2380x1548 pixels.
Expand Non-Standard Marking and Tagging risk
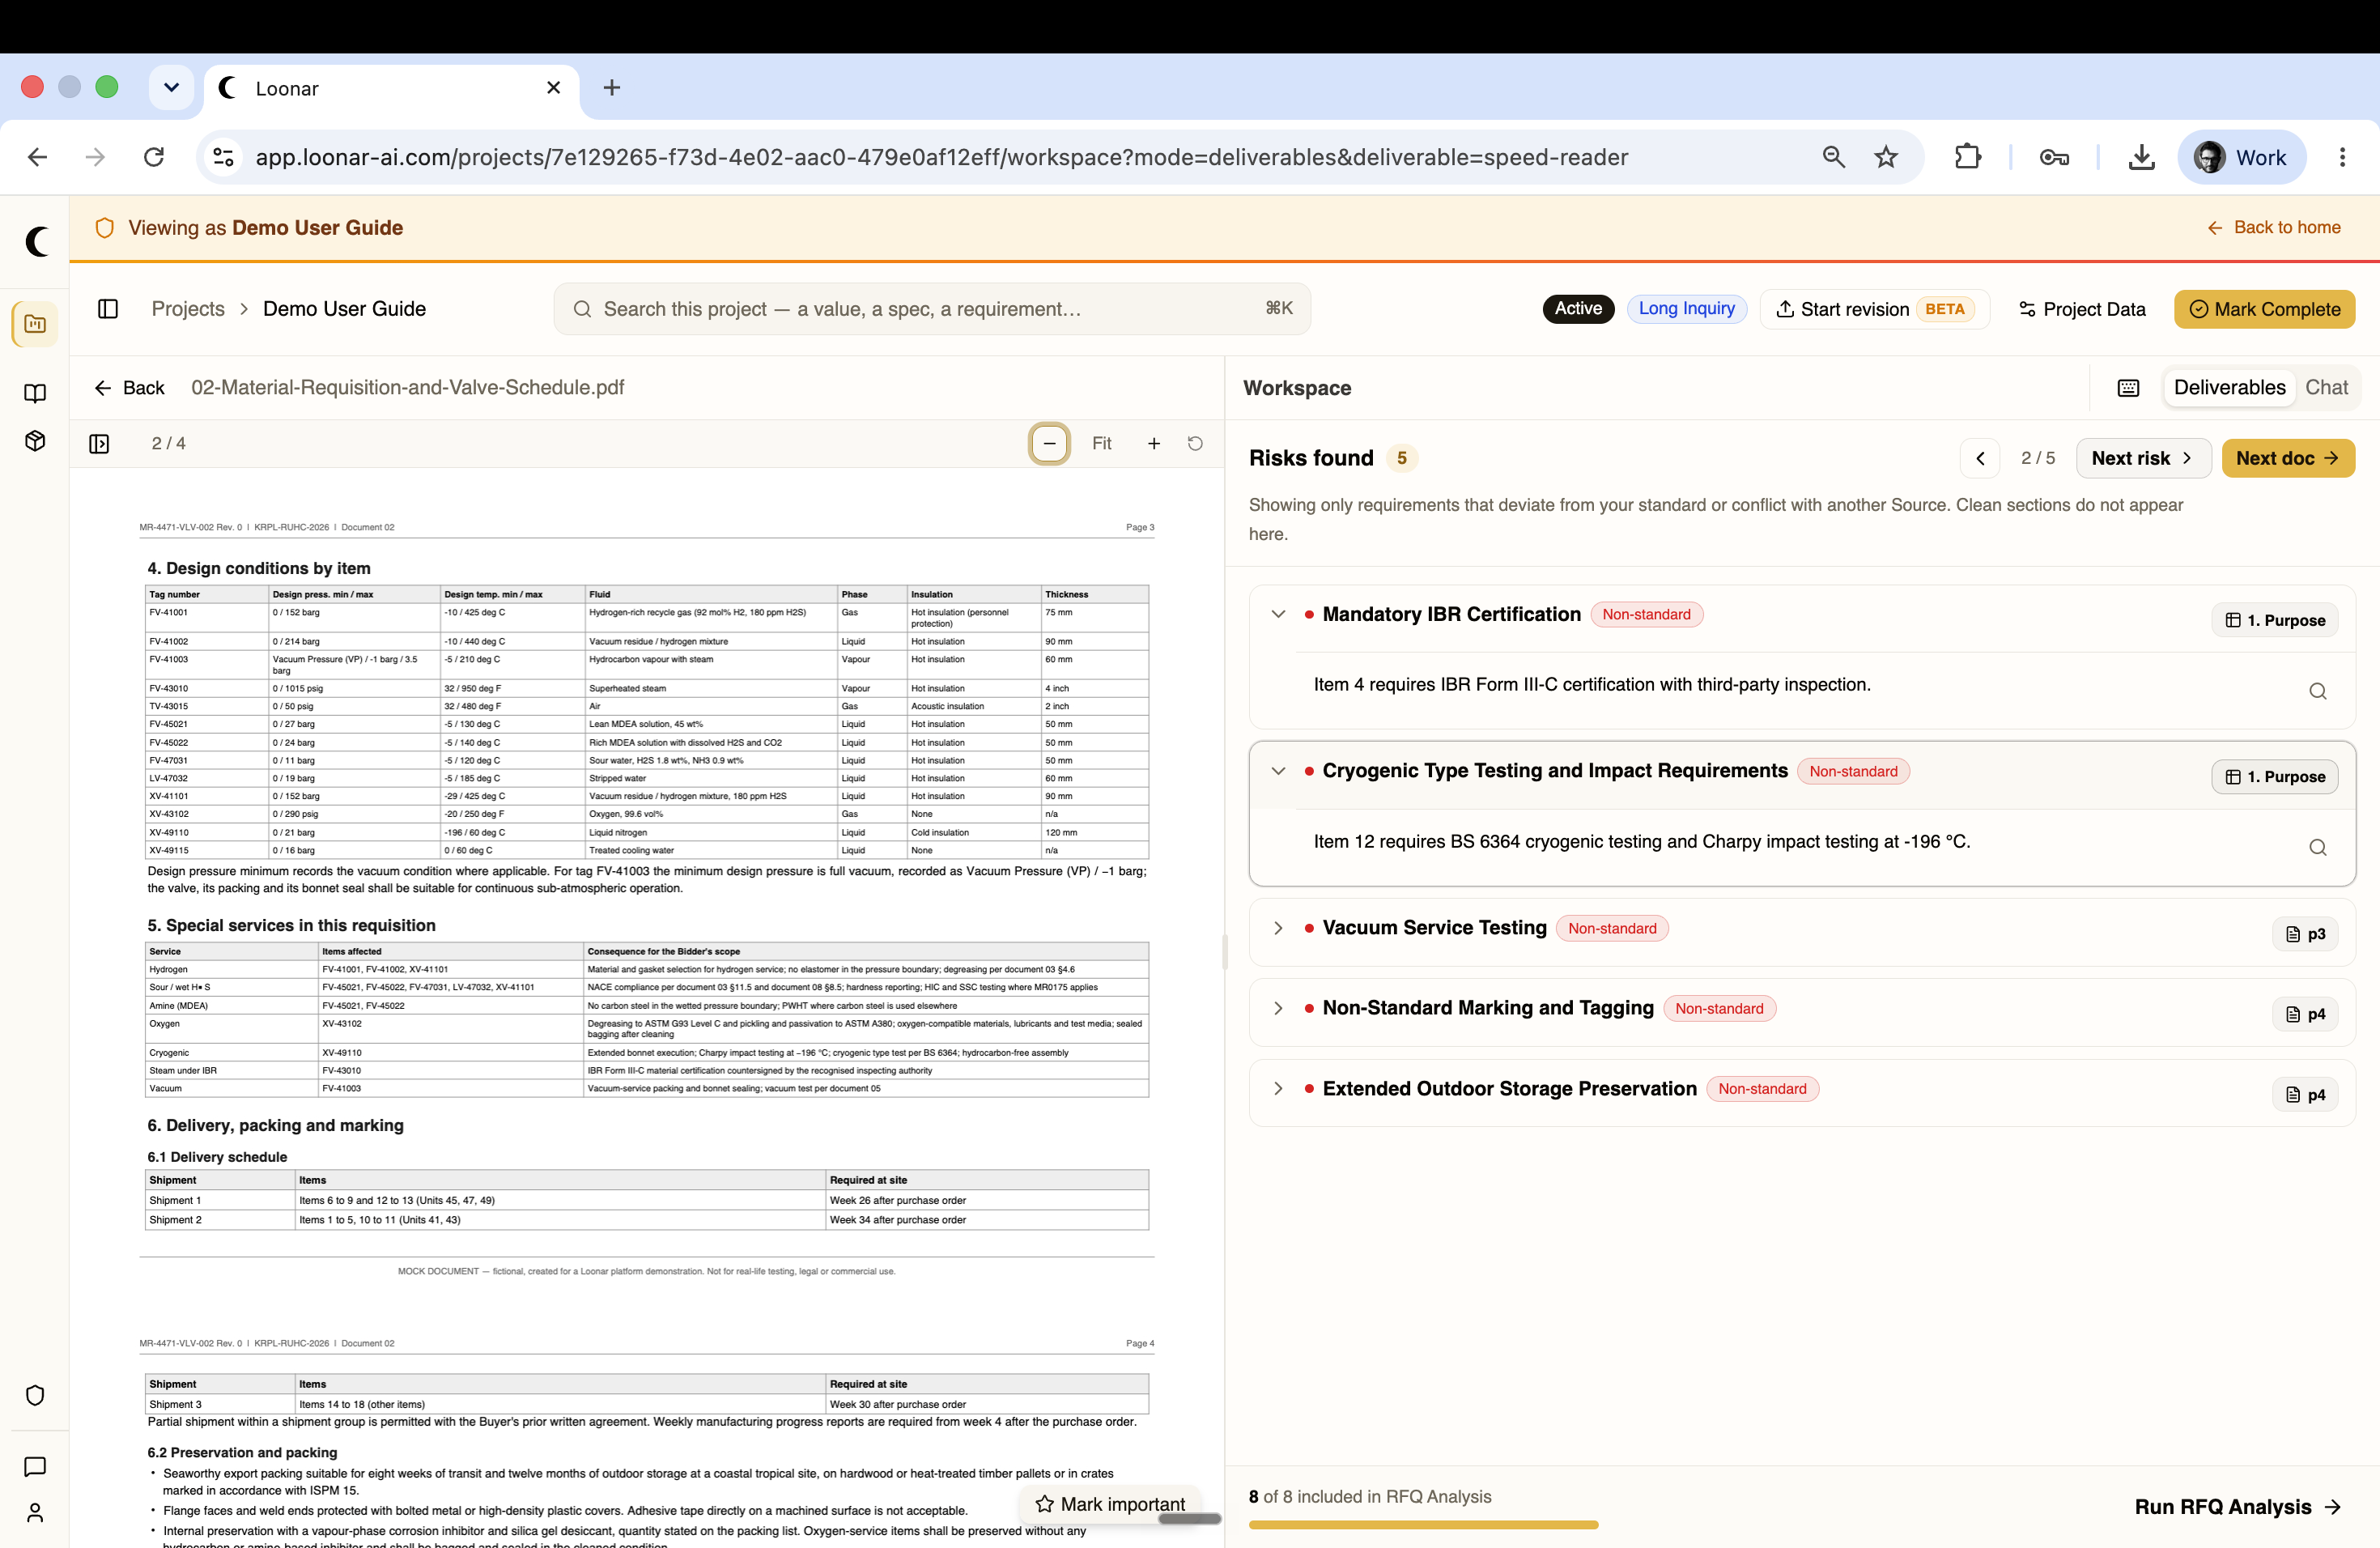(x=1278, y=1008)
